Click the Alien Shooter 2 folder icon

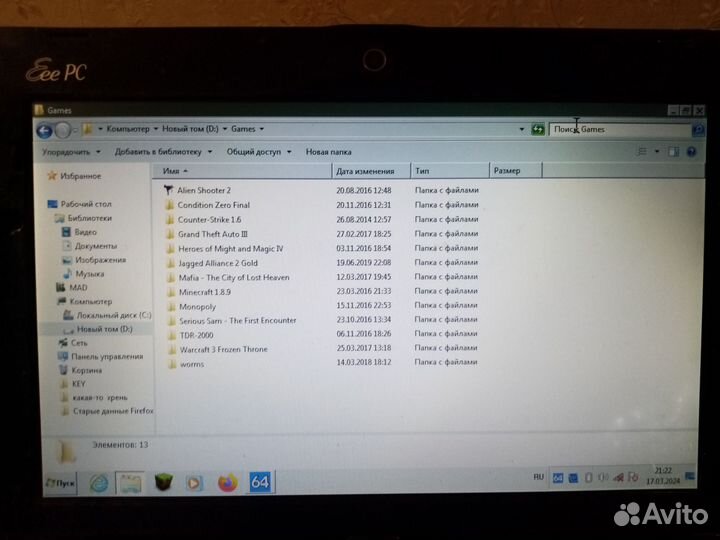(169, 190)
